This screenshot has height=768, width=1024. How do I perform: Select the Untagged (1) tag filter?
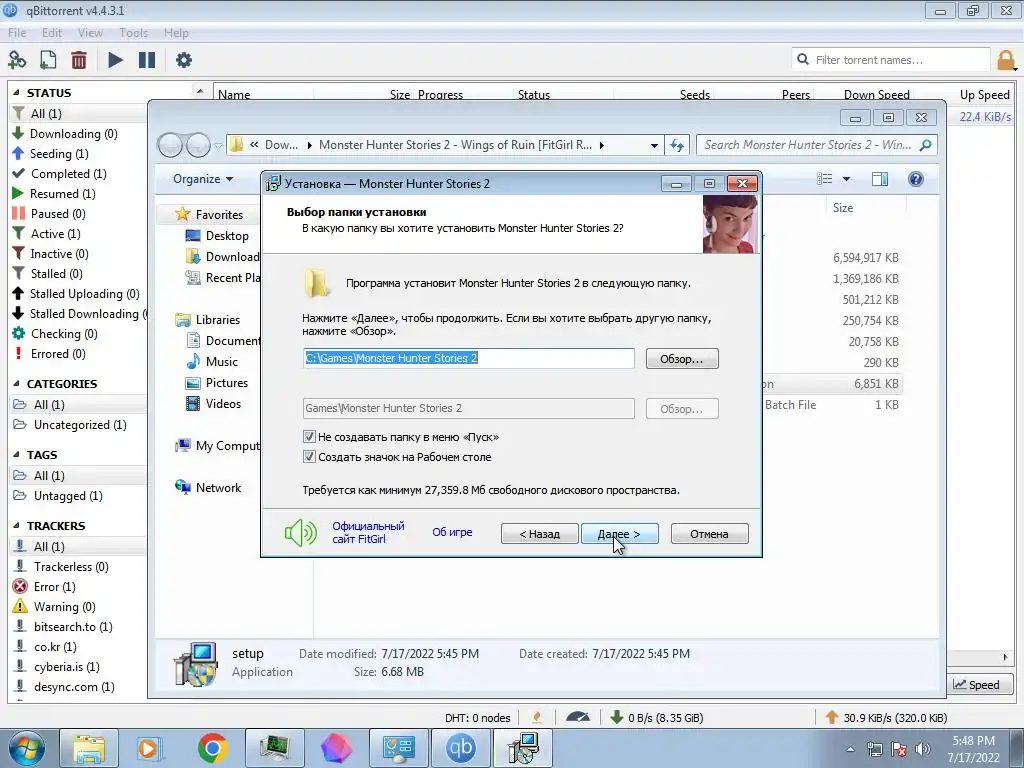point(68,496)
